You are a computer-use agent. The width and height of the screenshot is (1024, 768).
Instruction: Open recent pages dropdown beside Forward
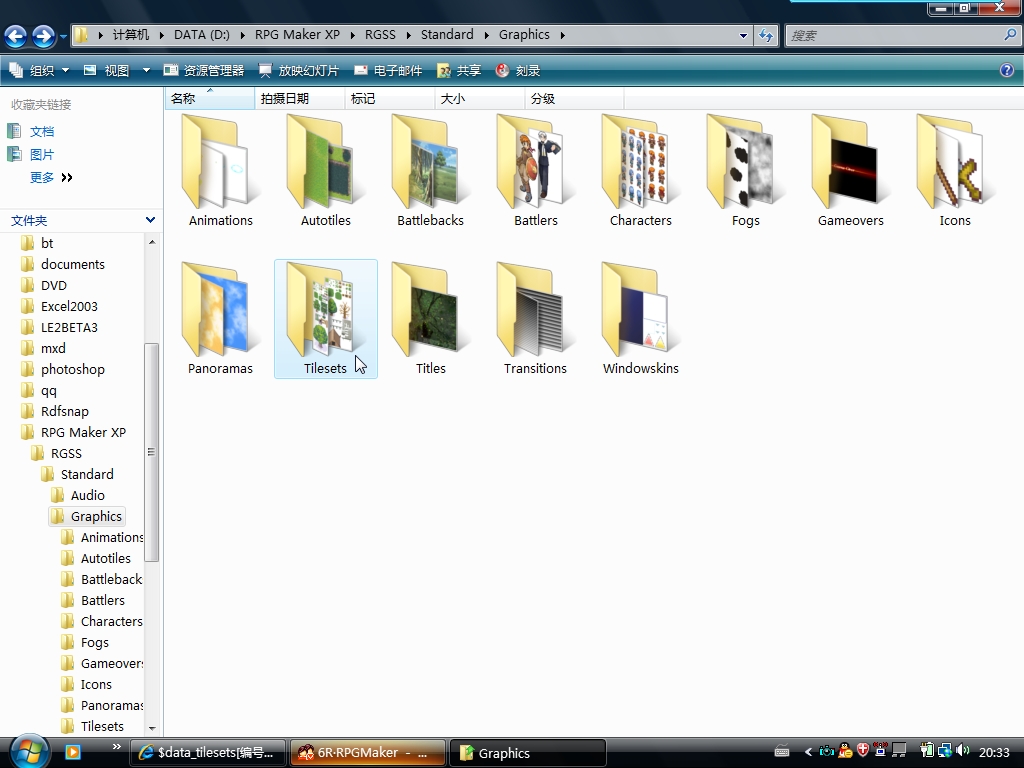tap(63, 37)
